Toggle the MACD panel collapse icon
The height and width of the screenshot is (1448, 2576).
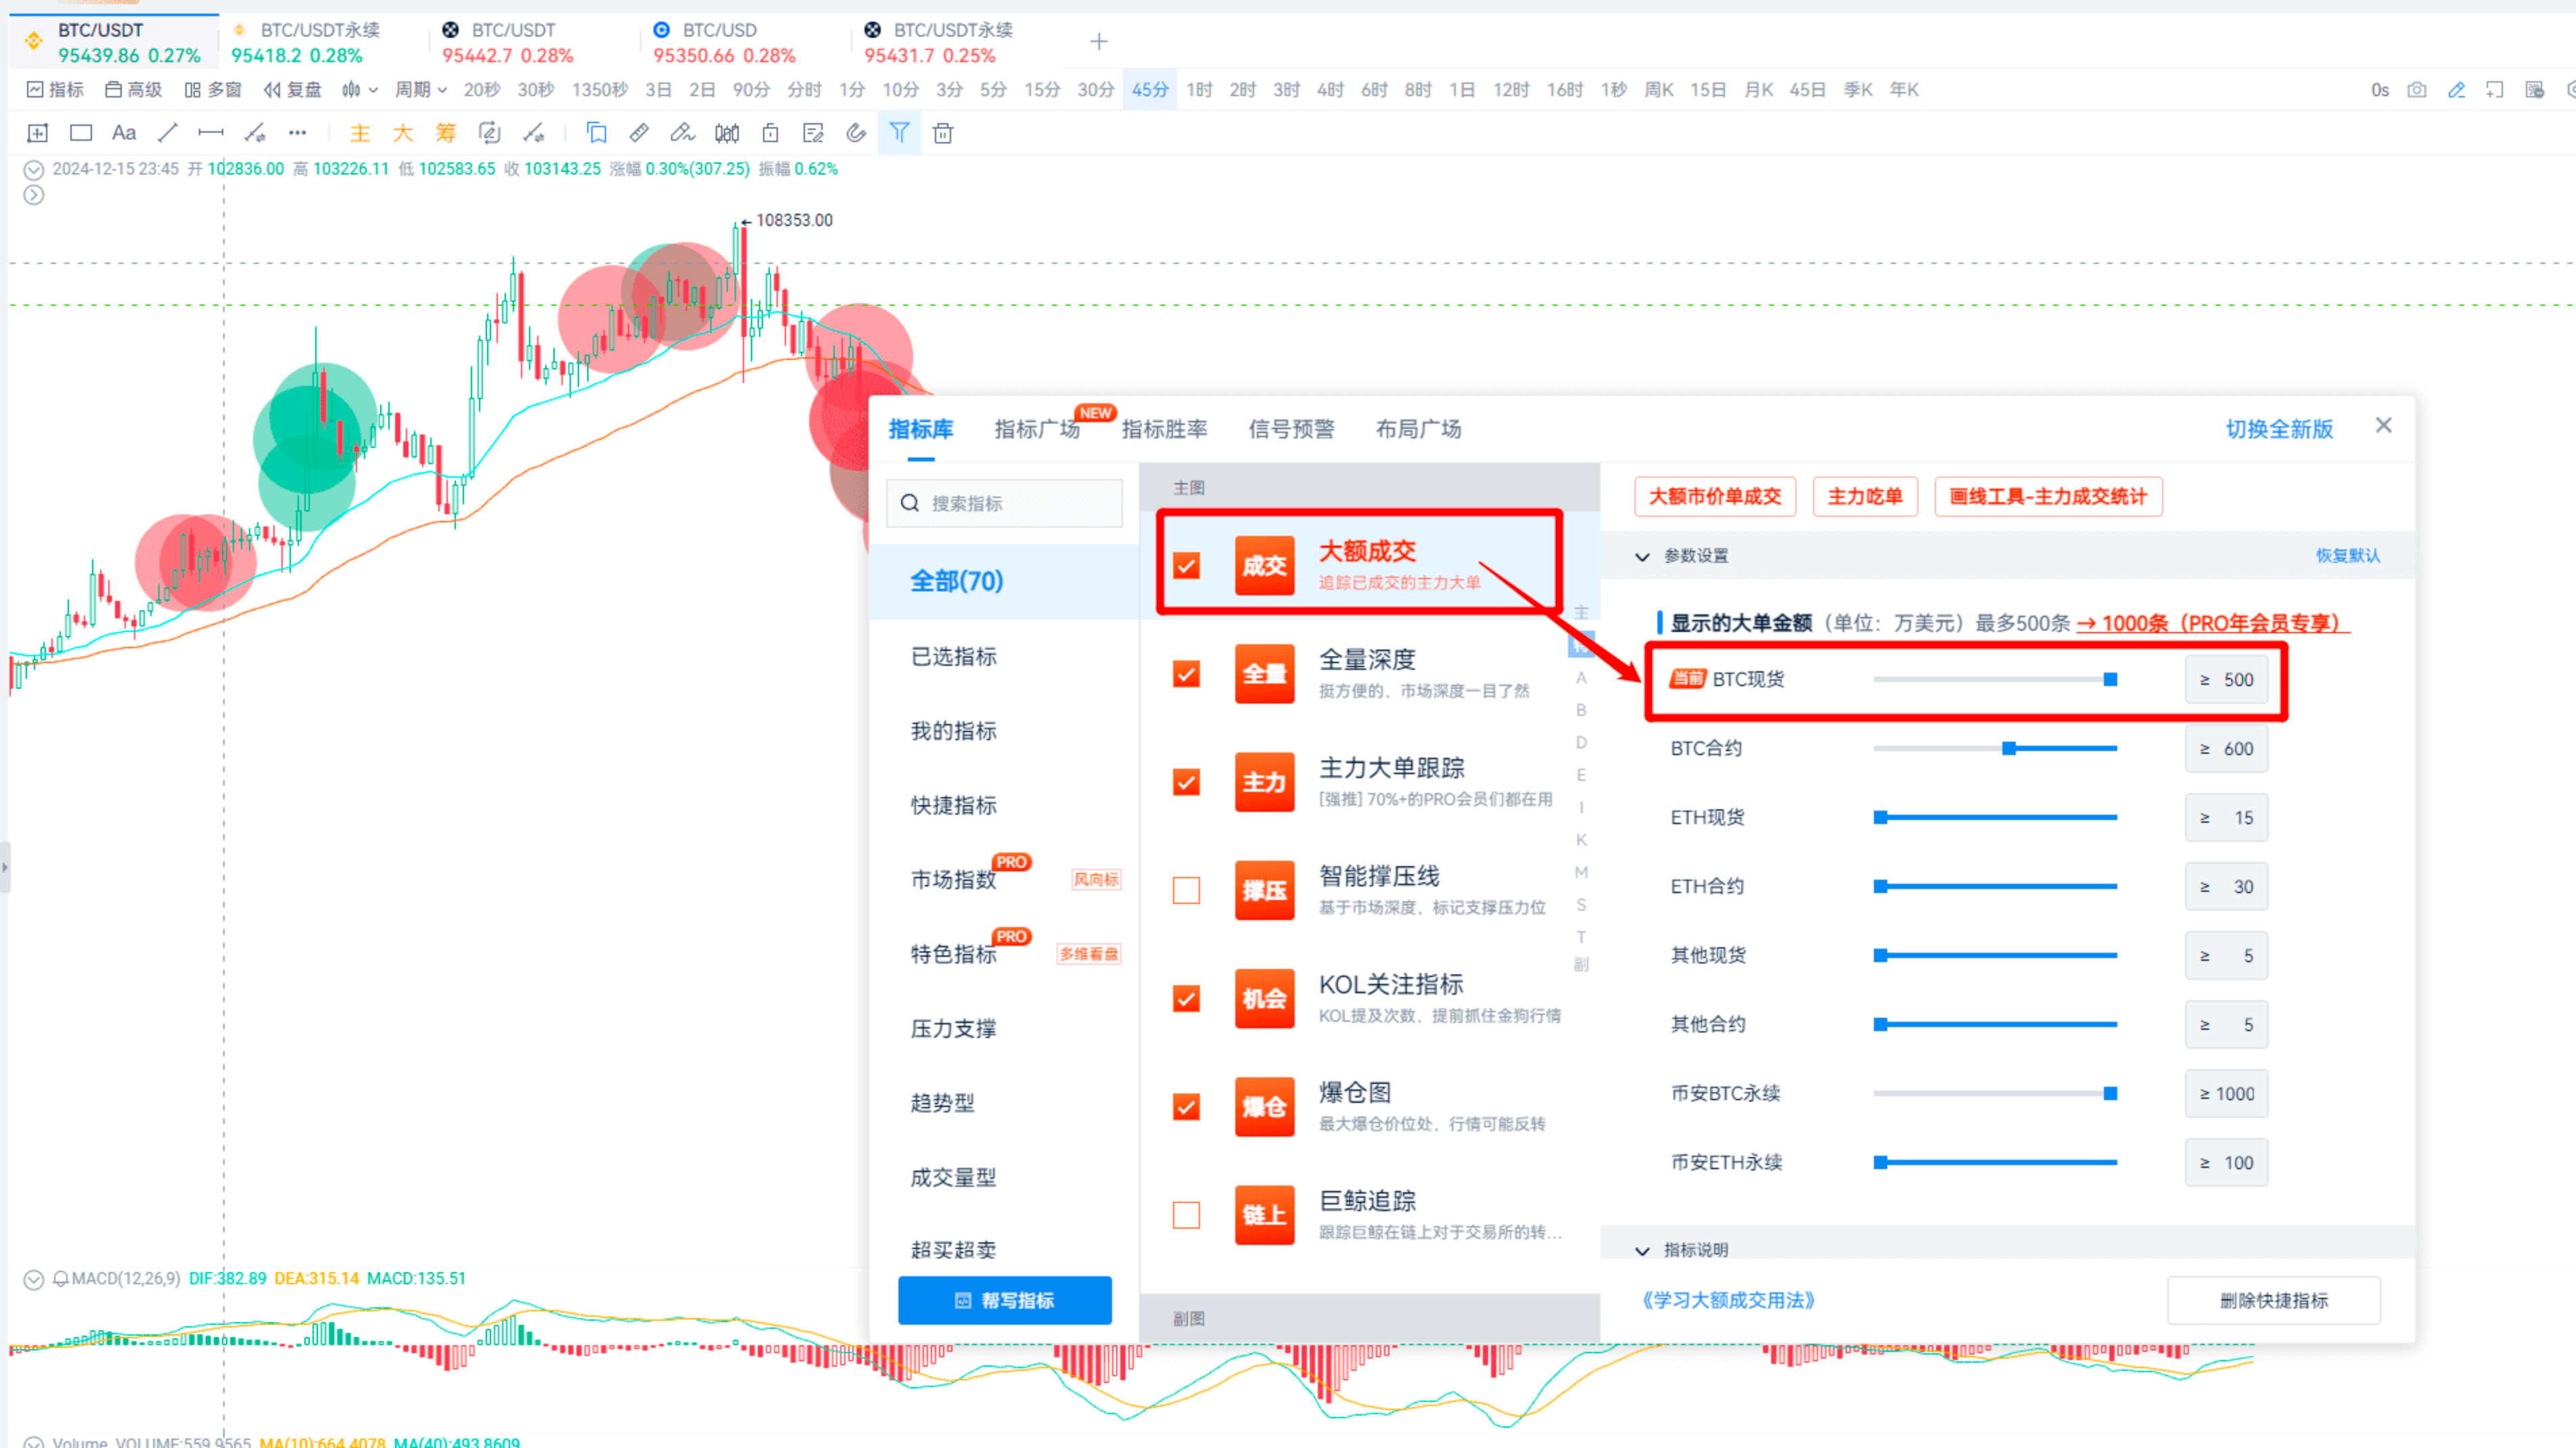click(34, 1279)
